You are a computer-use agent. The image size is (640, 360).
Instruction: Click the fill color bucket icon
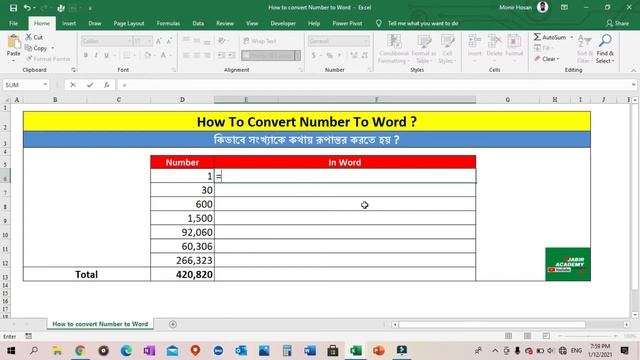click(148, 55)
